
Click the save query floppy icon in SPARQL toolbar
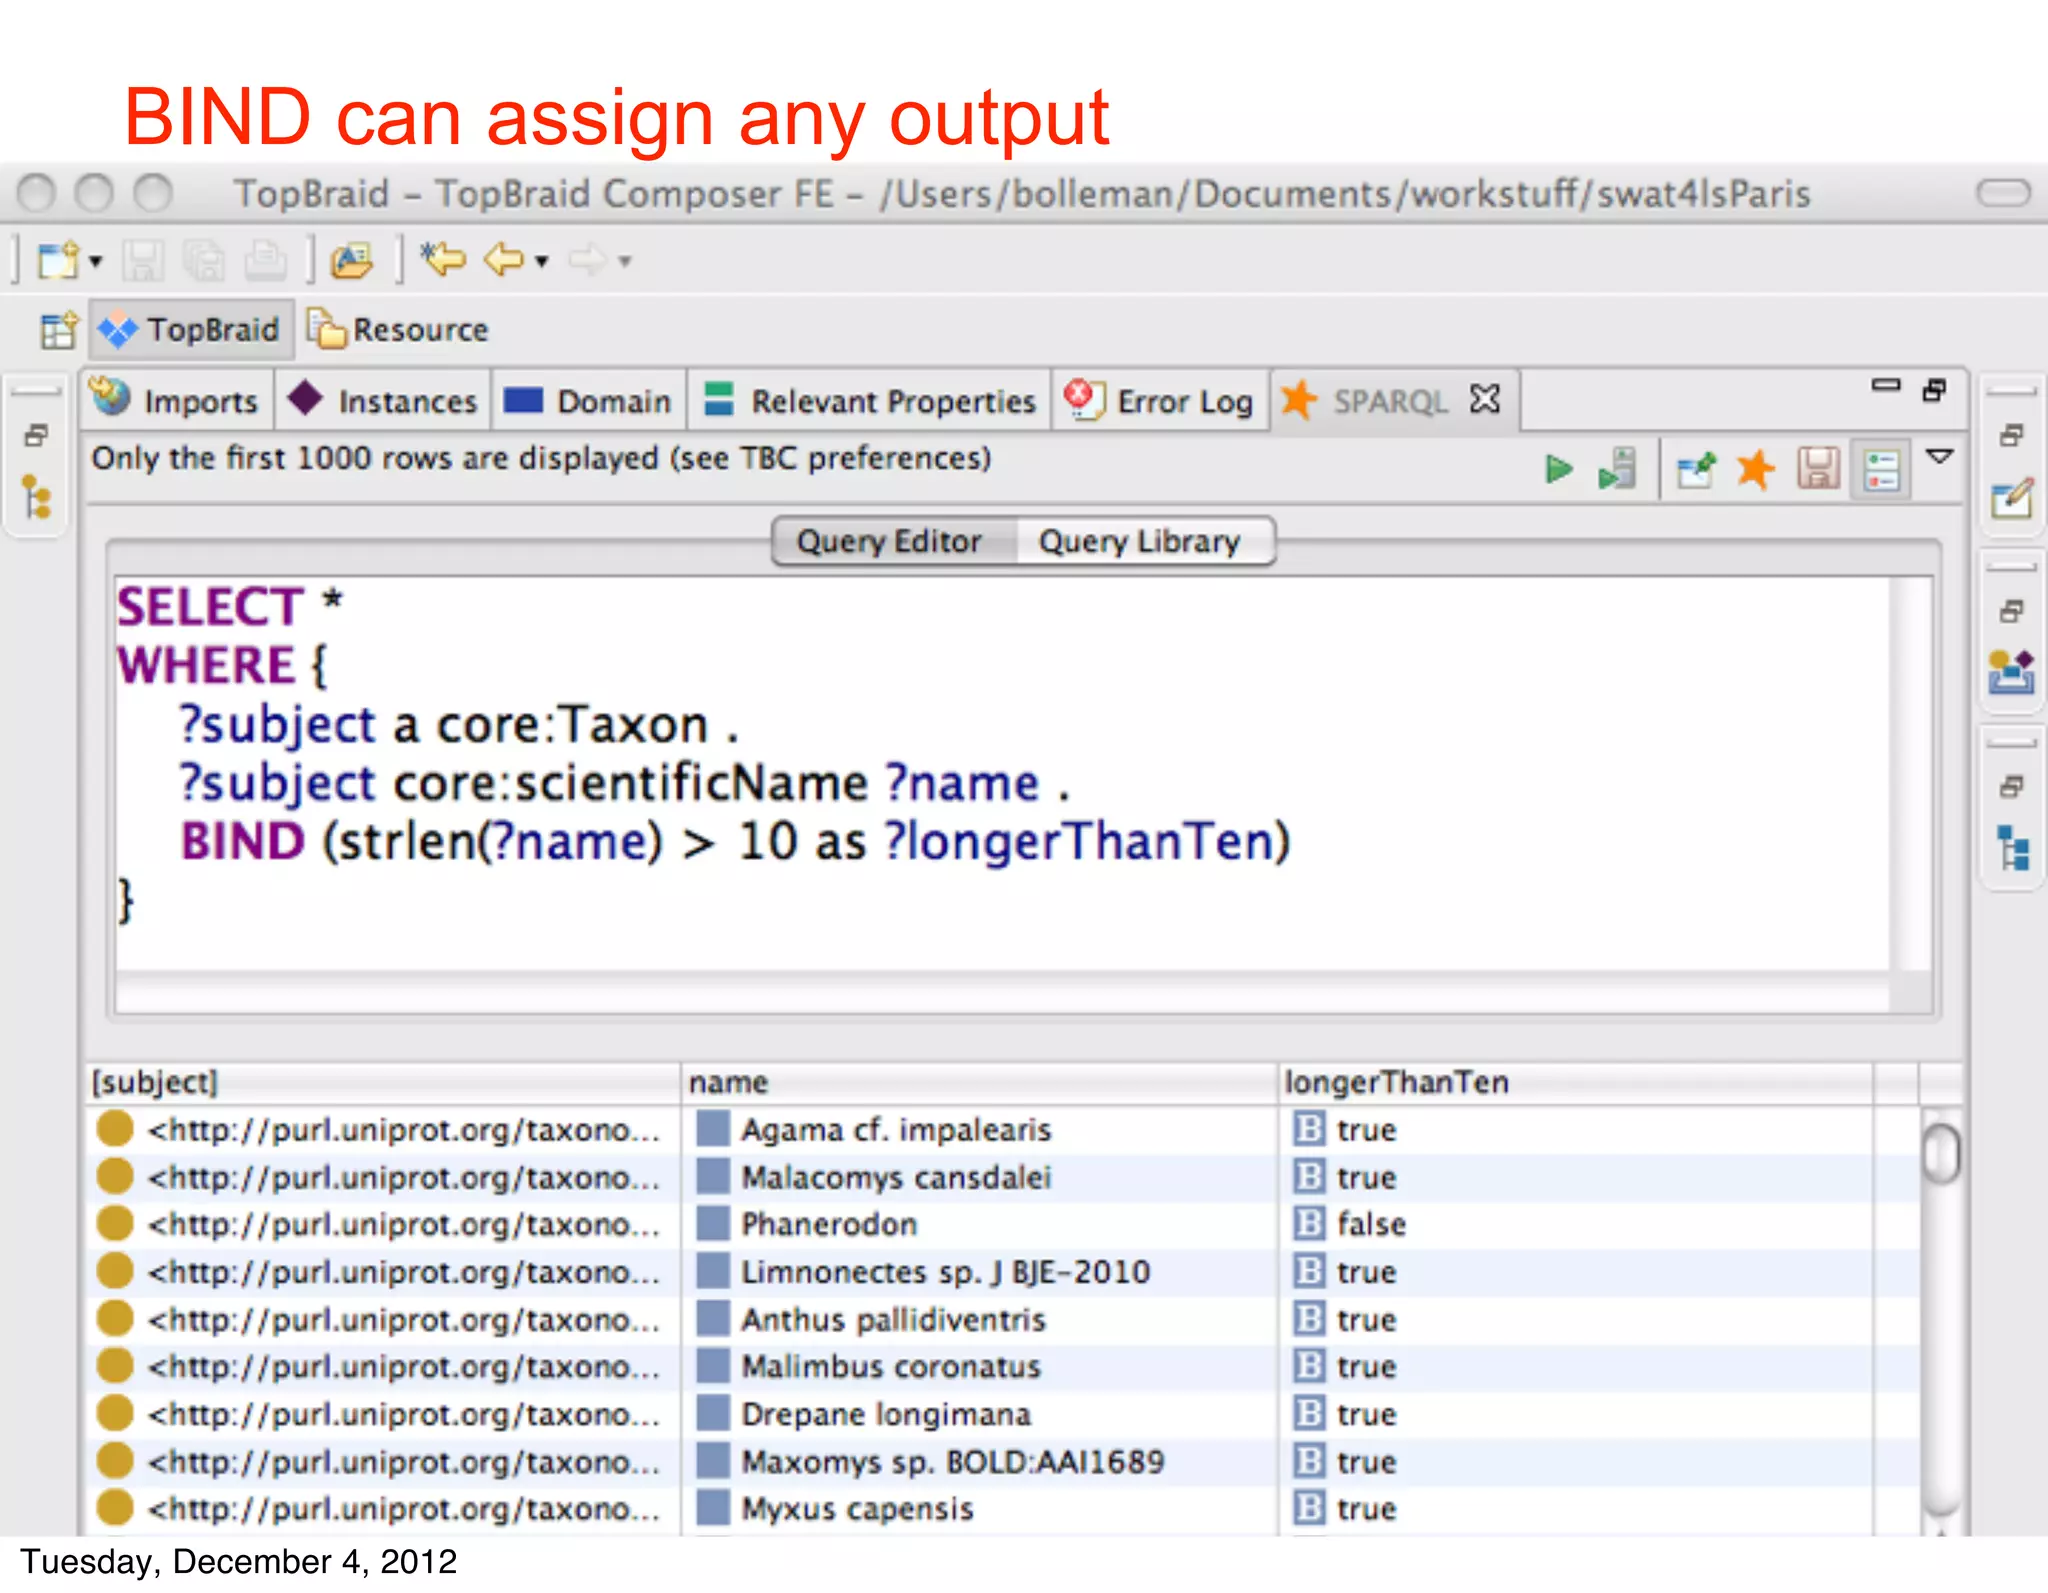click(1818, 469)
